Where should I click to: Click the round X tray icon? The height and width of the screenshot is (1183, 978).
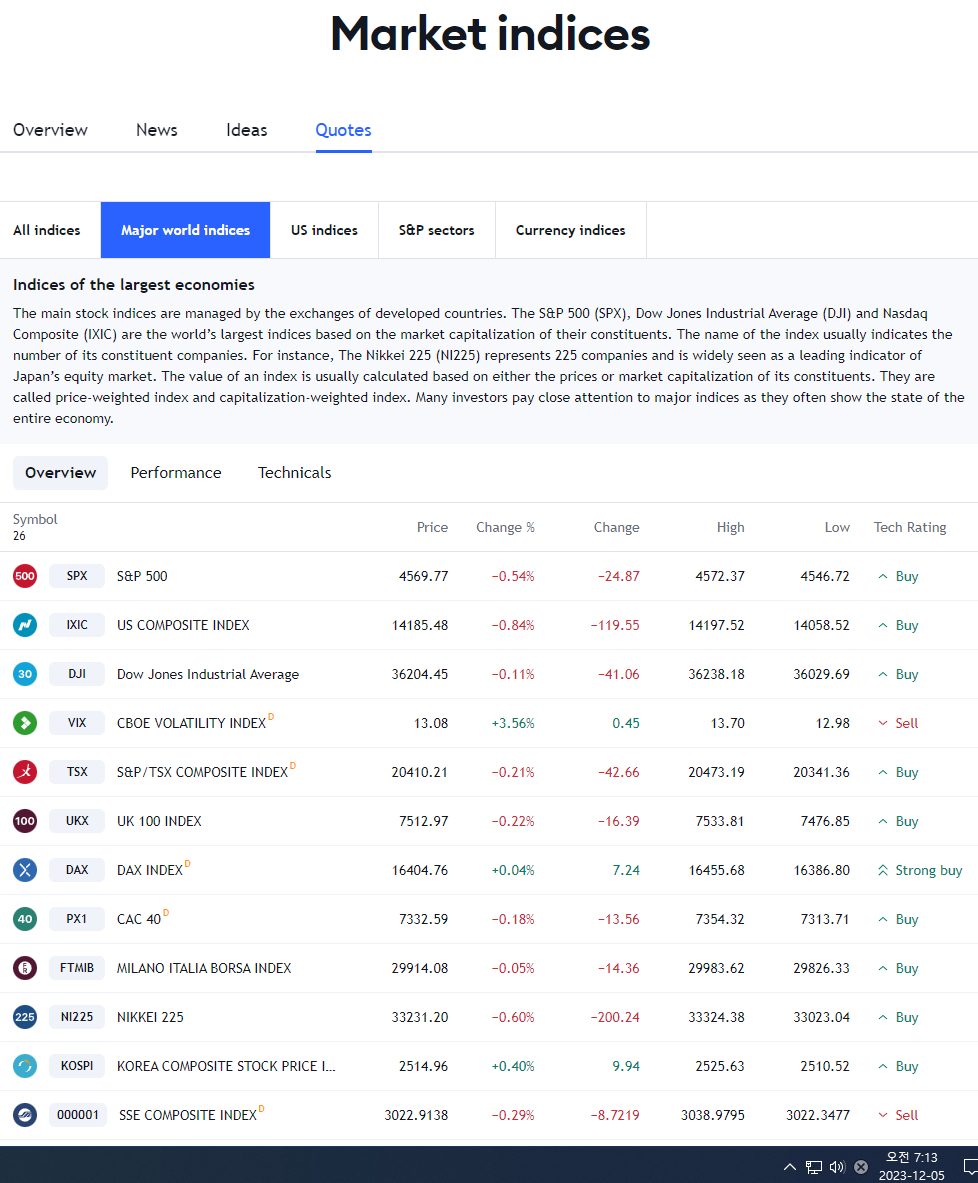[x=861, y=1167]
